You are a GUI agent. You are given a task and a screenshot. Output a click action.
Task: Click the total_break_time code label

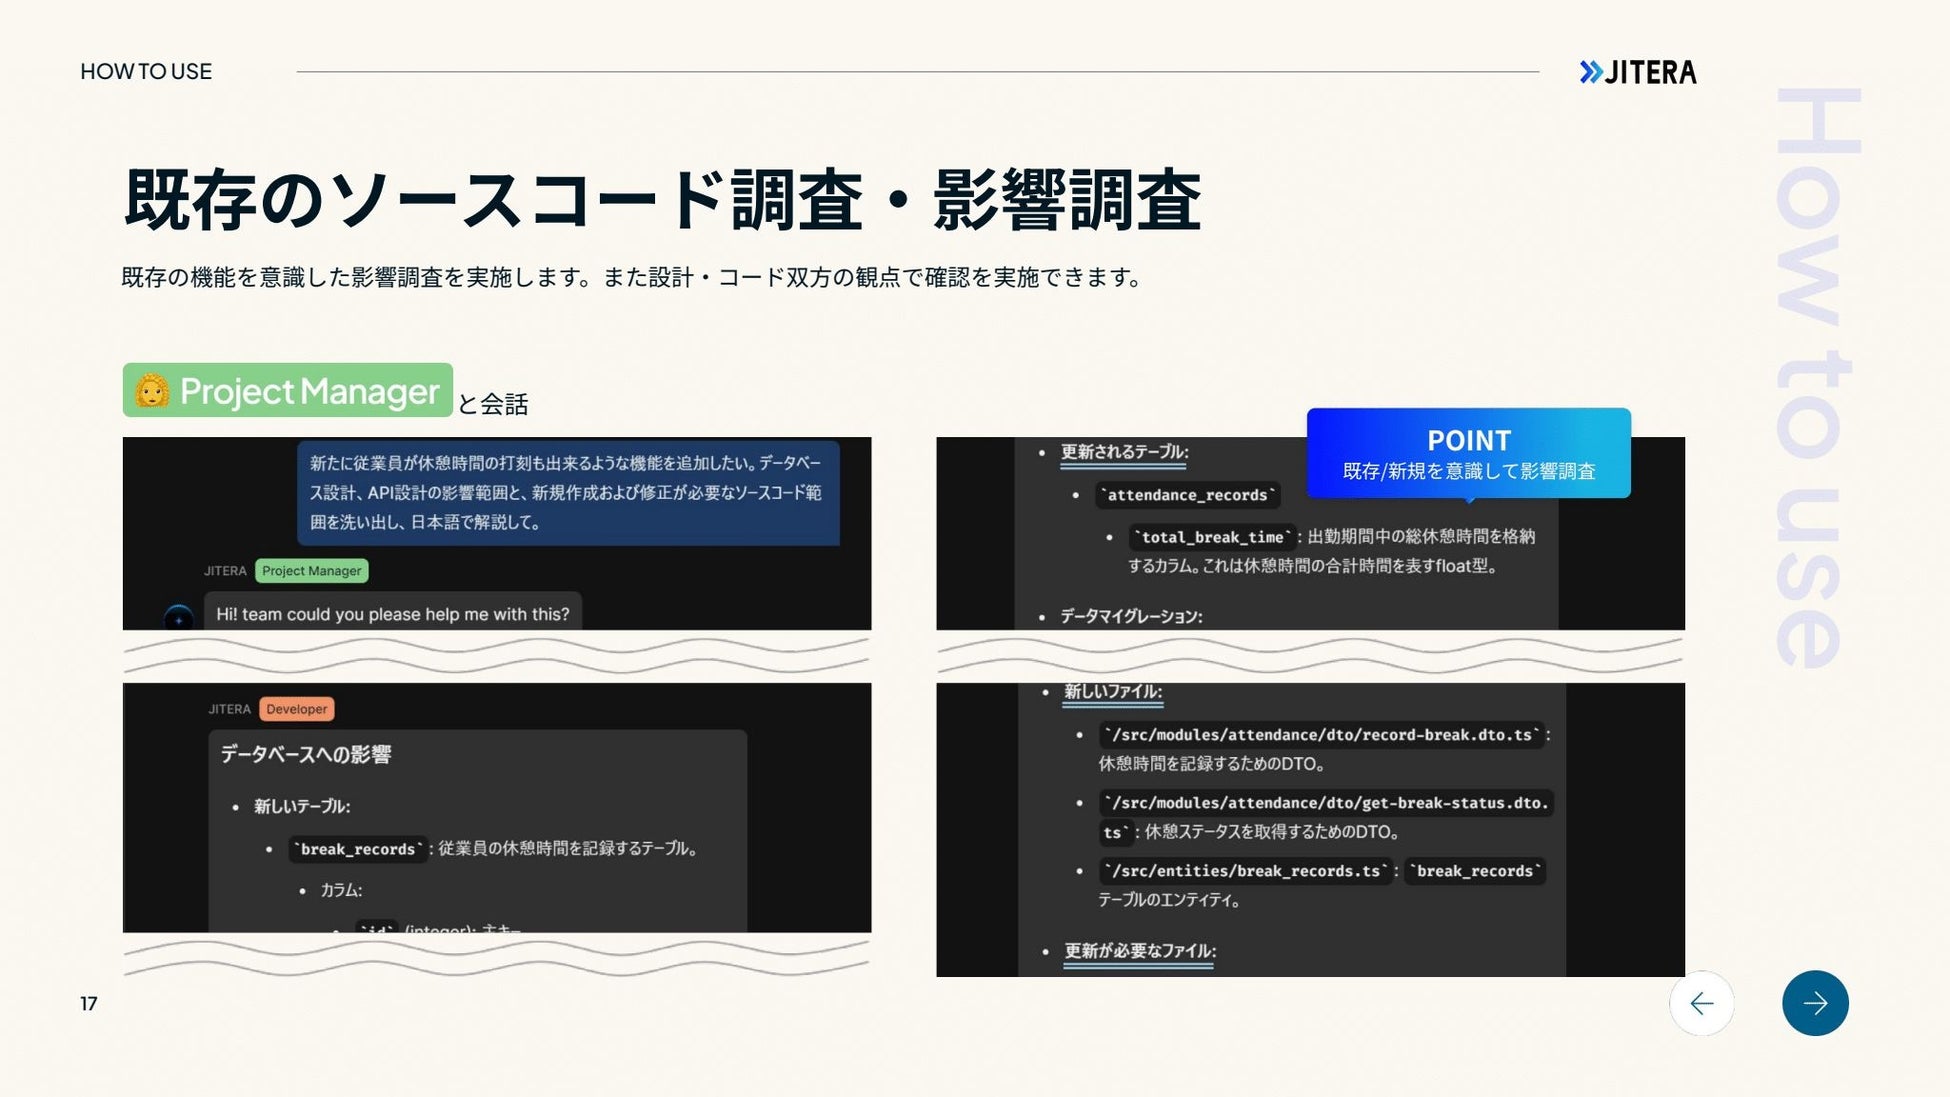click(1212, 537)
